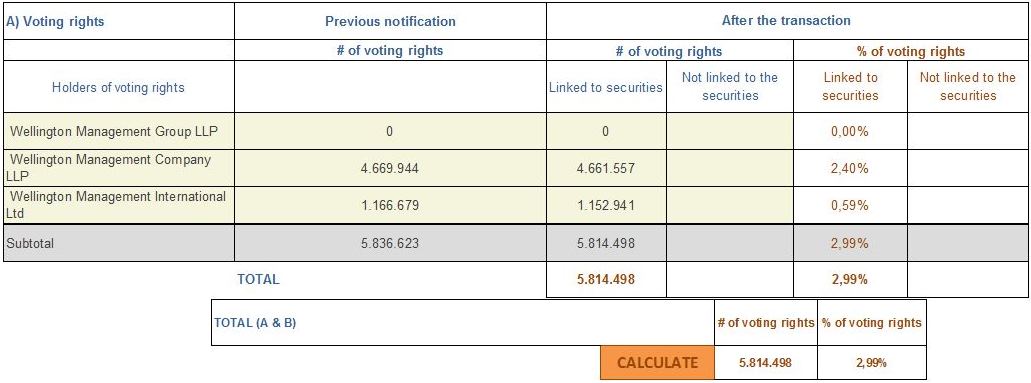
Task: Select the 2,40% voting rights cell
Action: pos(850,168)
